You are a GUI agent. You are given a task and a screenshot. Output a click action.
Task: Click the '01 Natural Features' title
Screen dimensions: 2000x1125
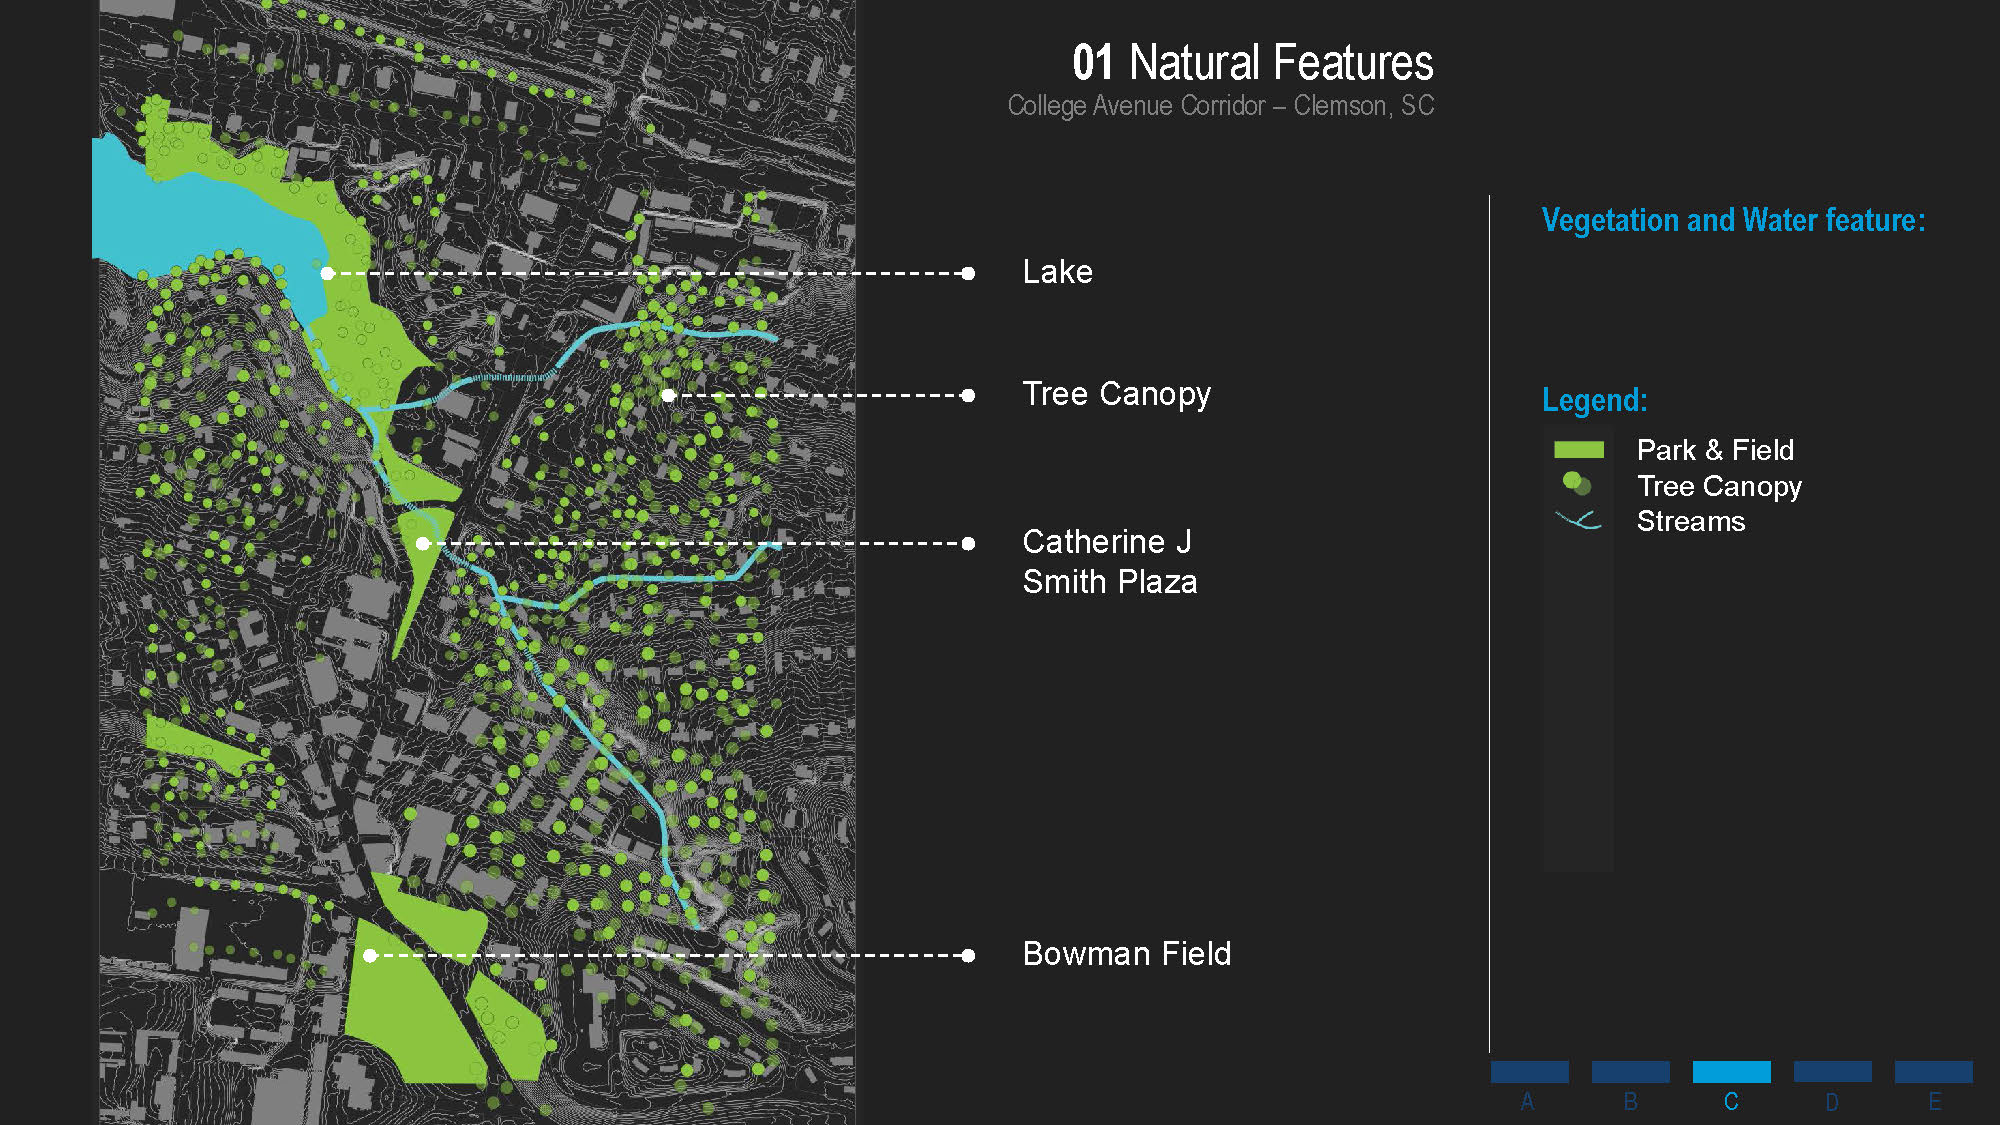click(1252, 62)
